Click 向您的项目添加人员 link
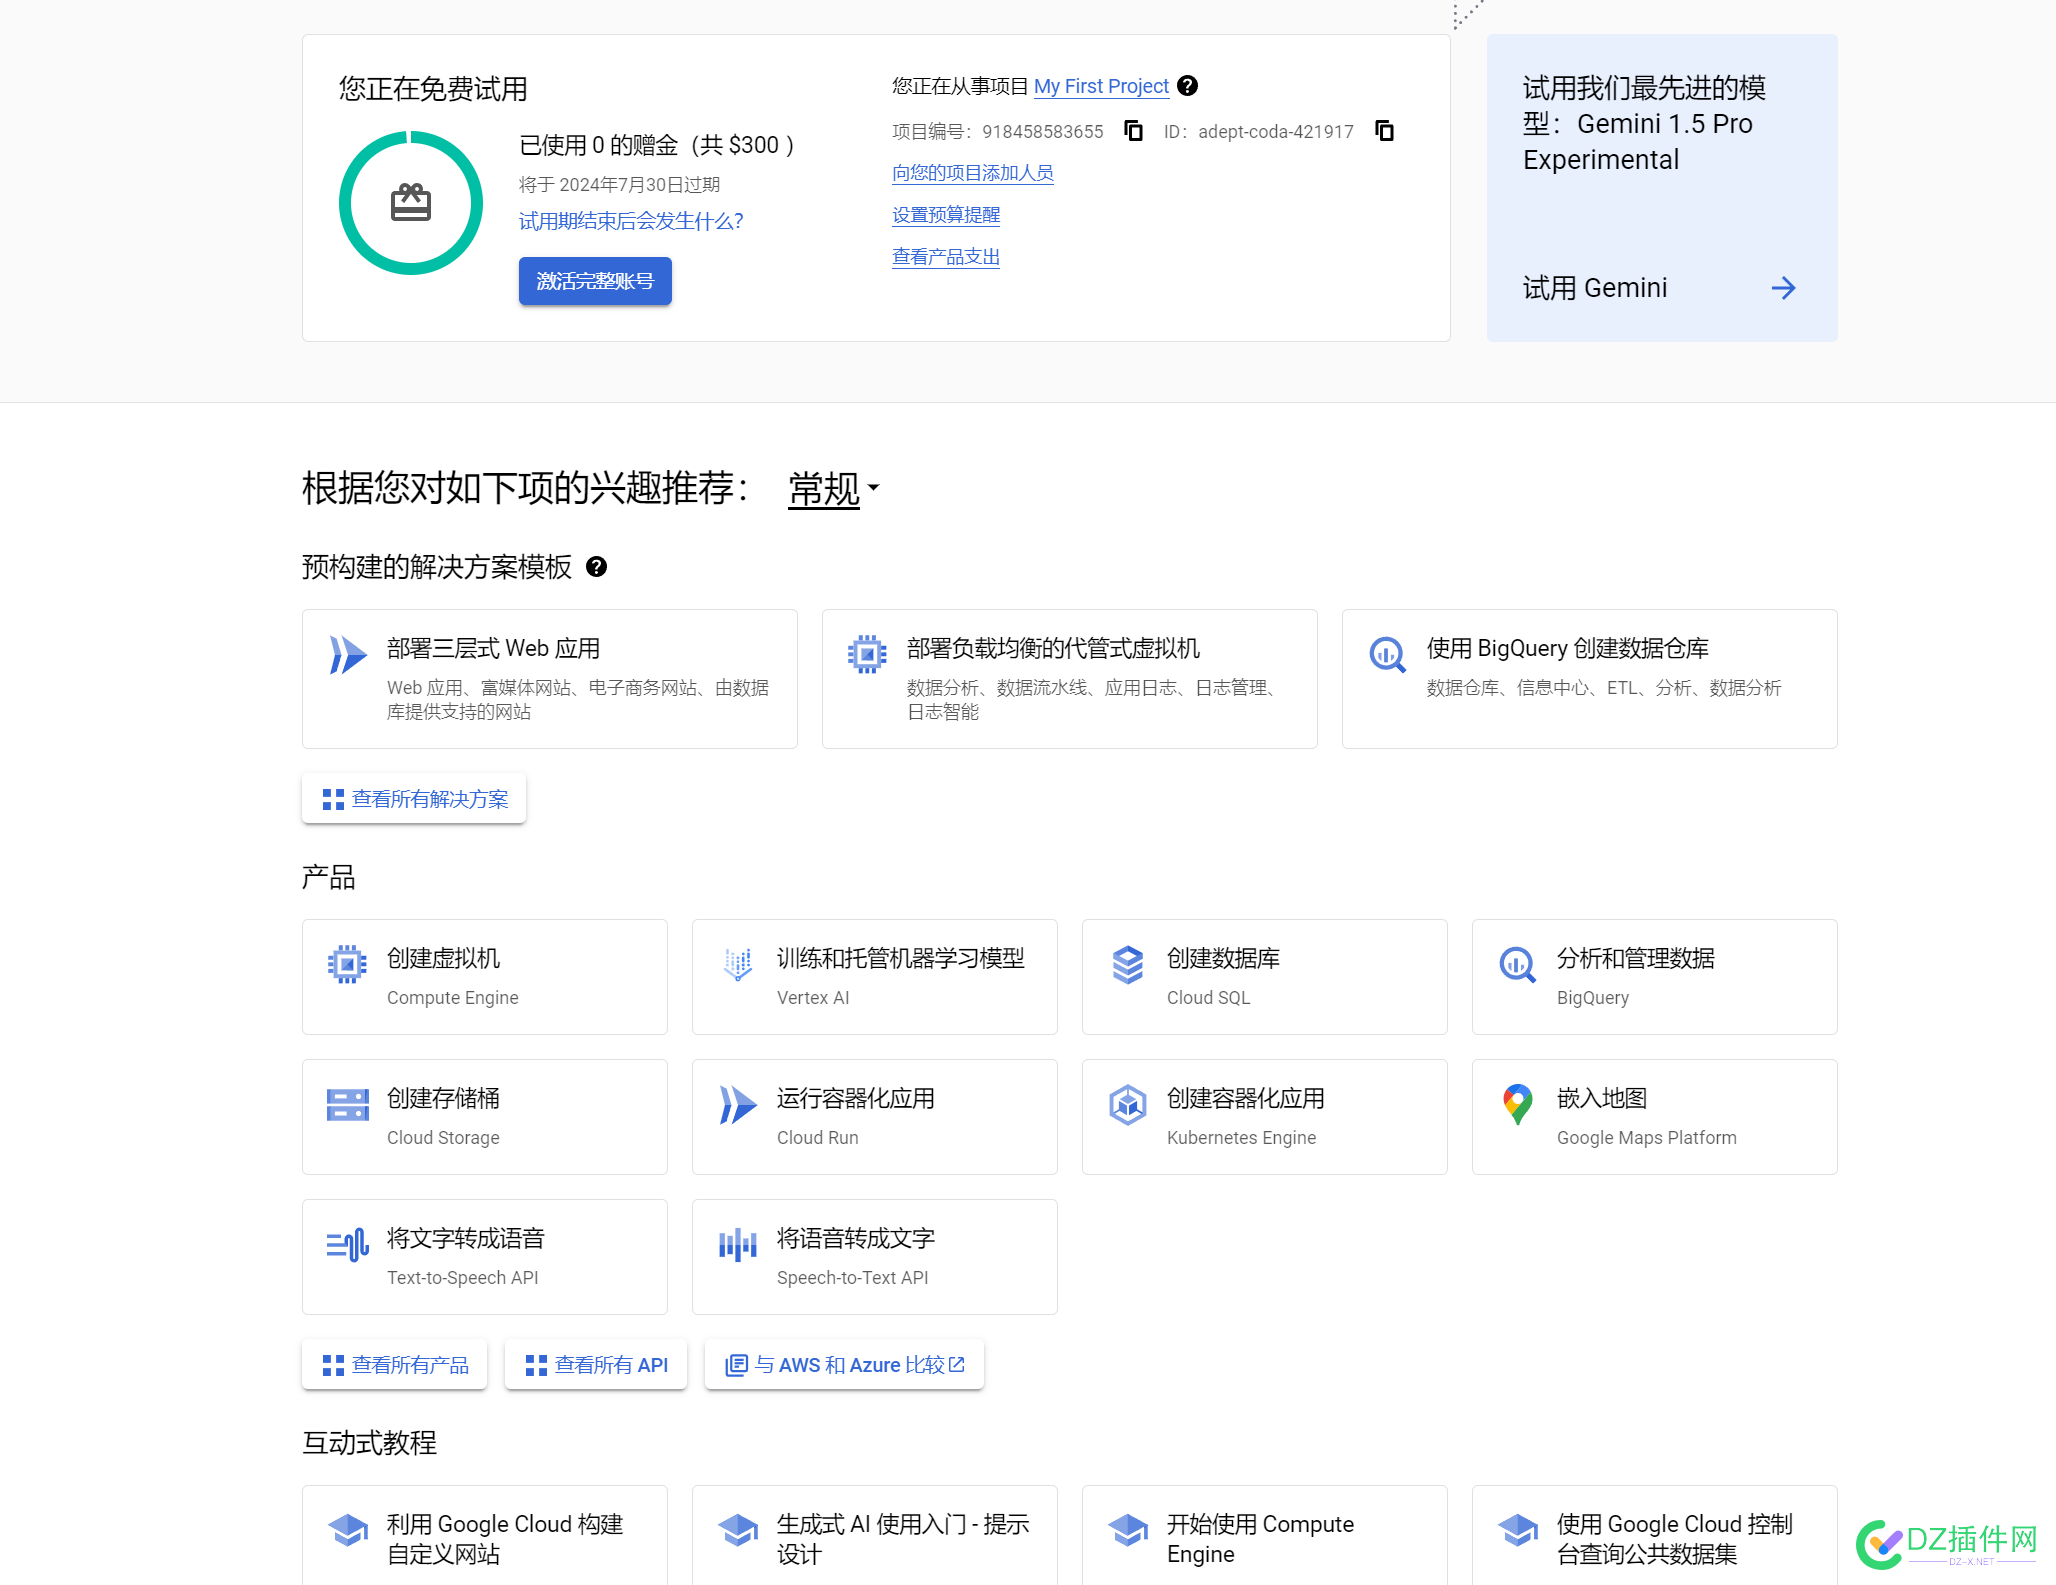Viewport: 2056px width, 1585px height. [973, 173]
